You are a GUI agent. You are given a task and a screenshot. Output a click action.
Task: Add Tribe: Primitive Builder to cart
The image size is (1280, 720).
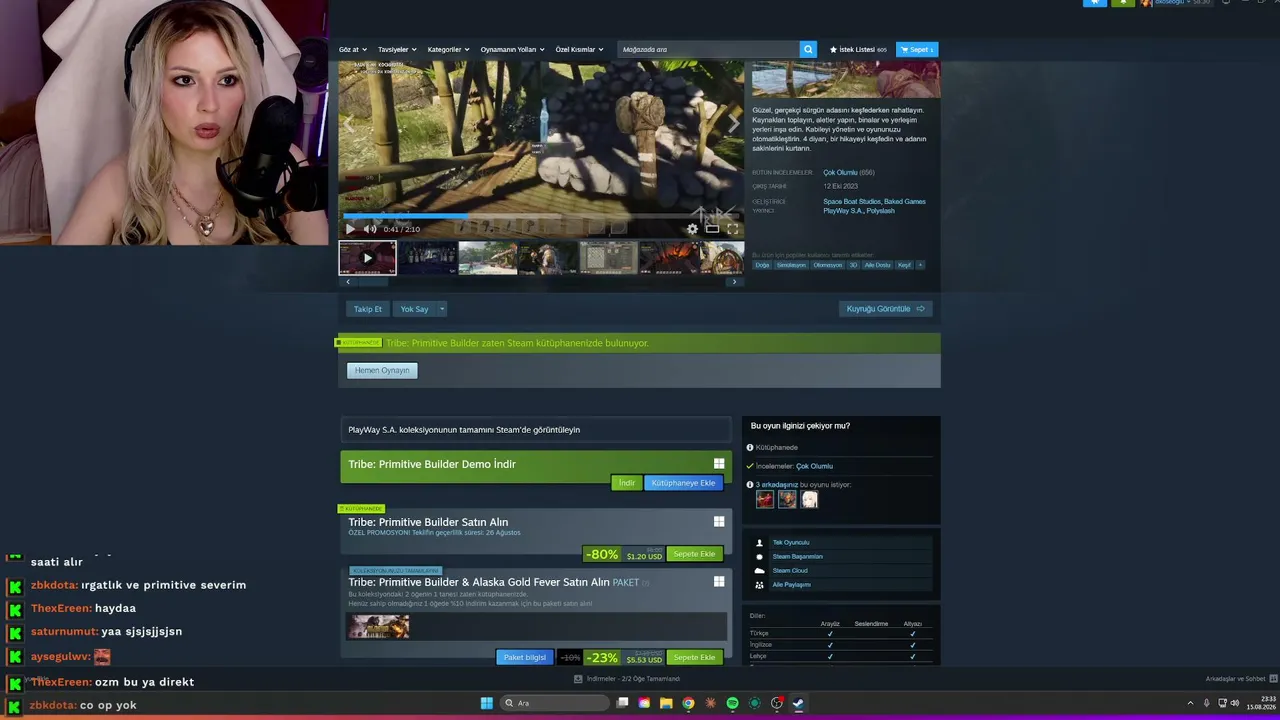(x=694, y=554)
